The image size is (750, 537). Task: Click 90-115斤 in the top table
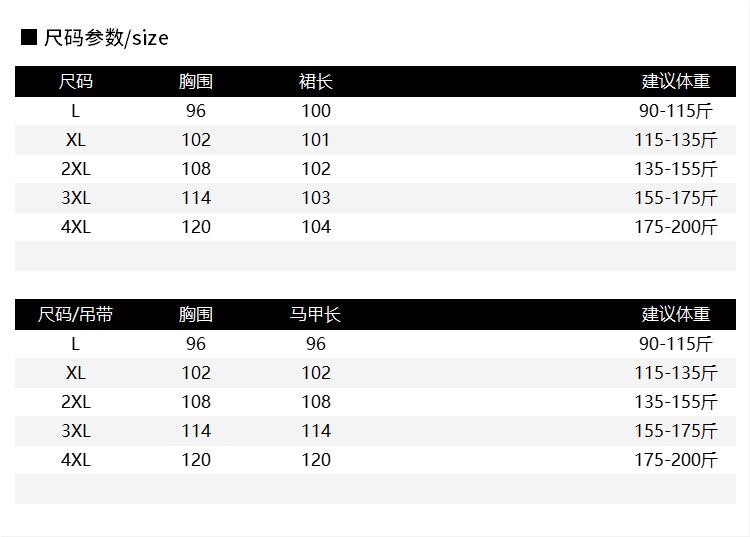676,111
